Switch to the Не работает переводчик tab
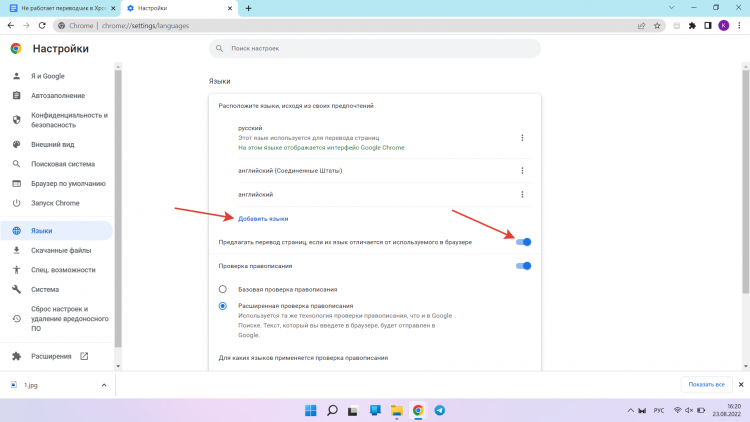 point(60,8)
